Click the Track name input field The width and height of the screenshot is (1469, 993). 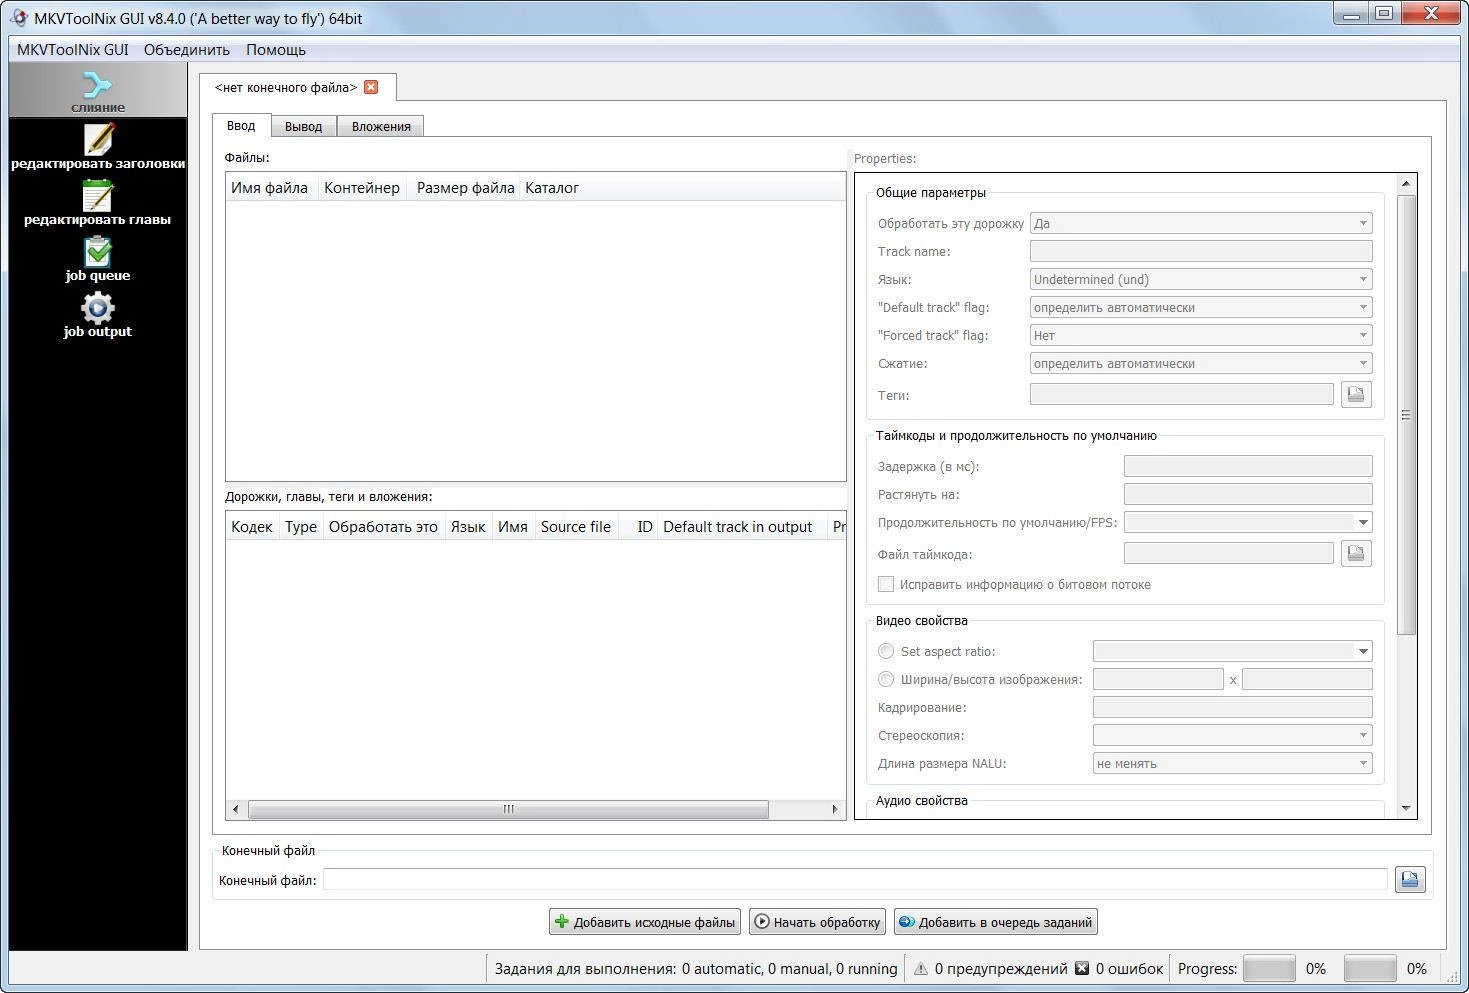coord(1201,251)
